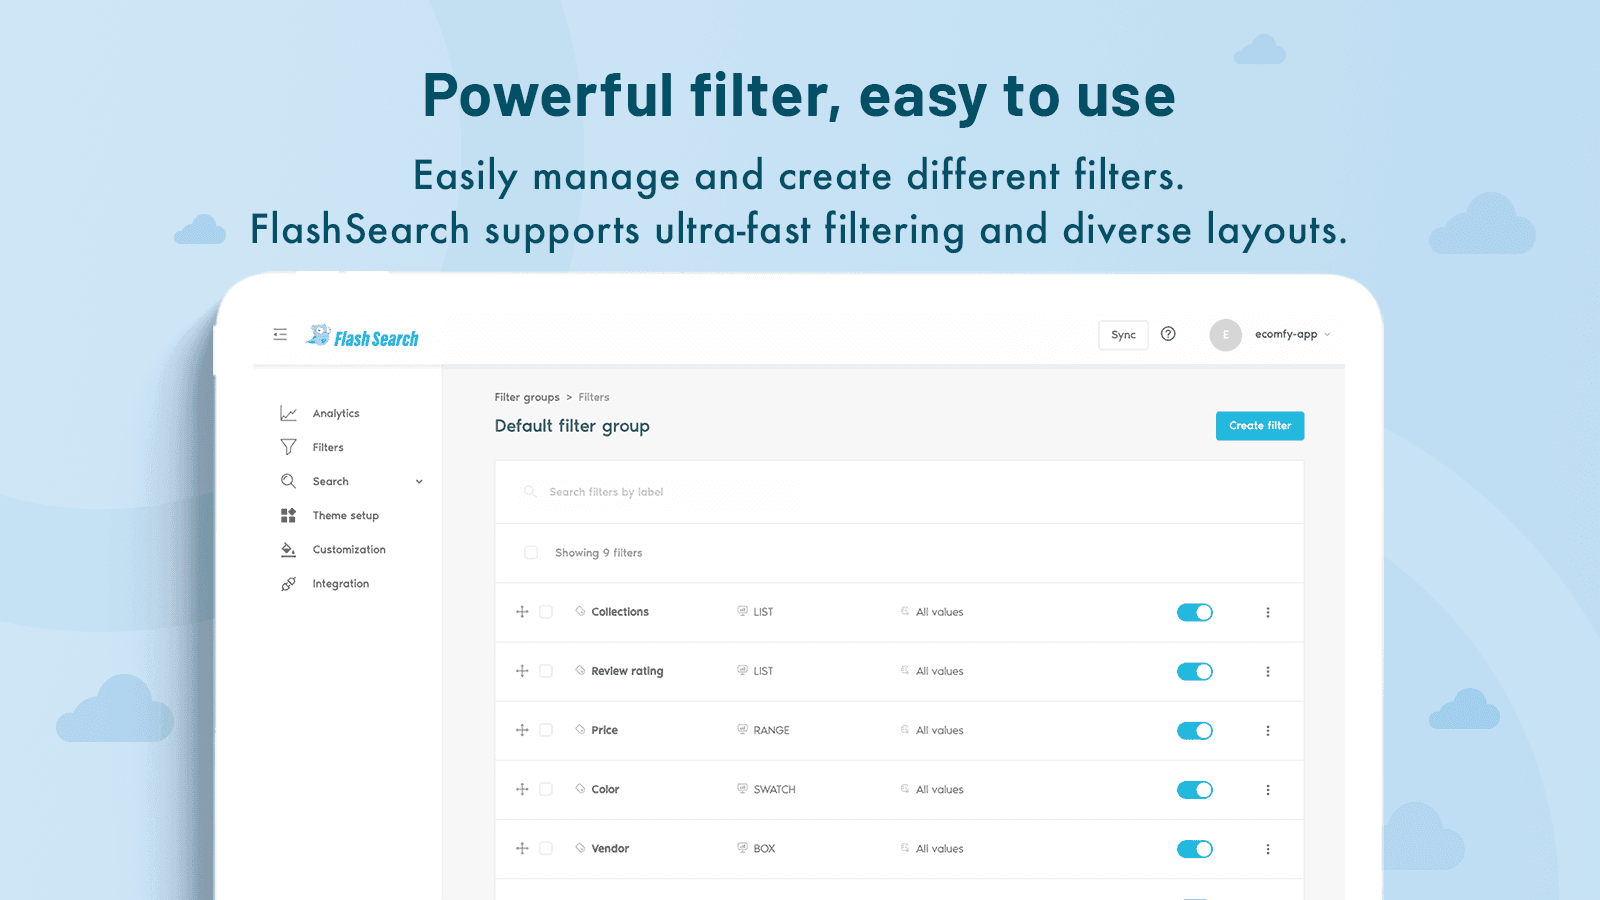Collapse the sidebar using the hamburger icon
The width and height of the screenshot is (1600, 900).
[x=280, y=334]
